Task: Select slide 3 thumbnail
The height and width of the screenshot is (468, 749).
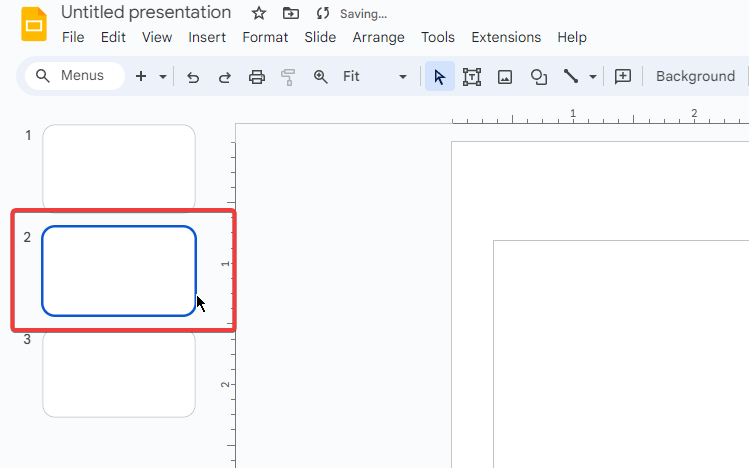Action: [118, 374]
